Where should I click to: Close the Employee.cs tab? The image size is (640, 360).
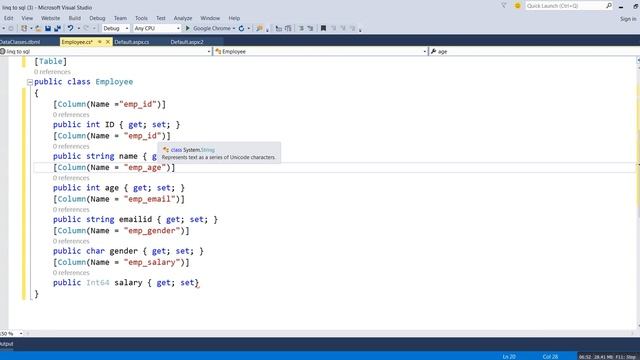tap(108, 42)
